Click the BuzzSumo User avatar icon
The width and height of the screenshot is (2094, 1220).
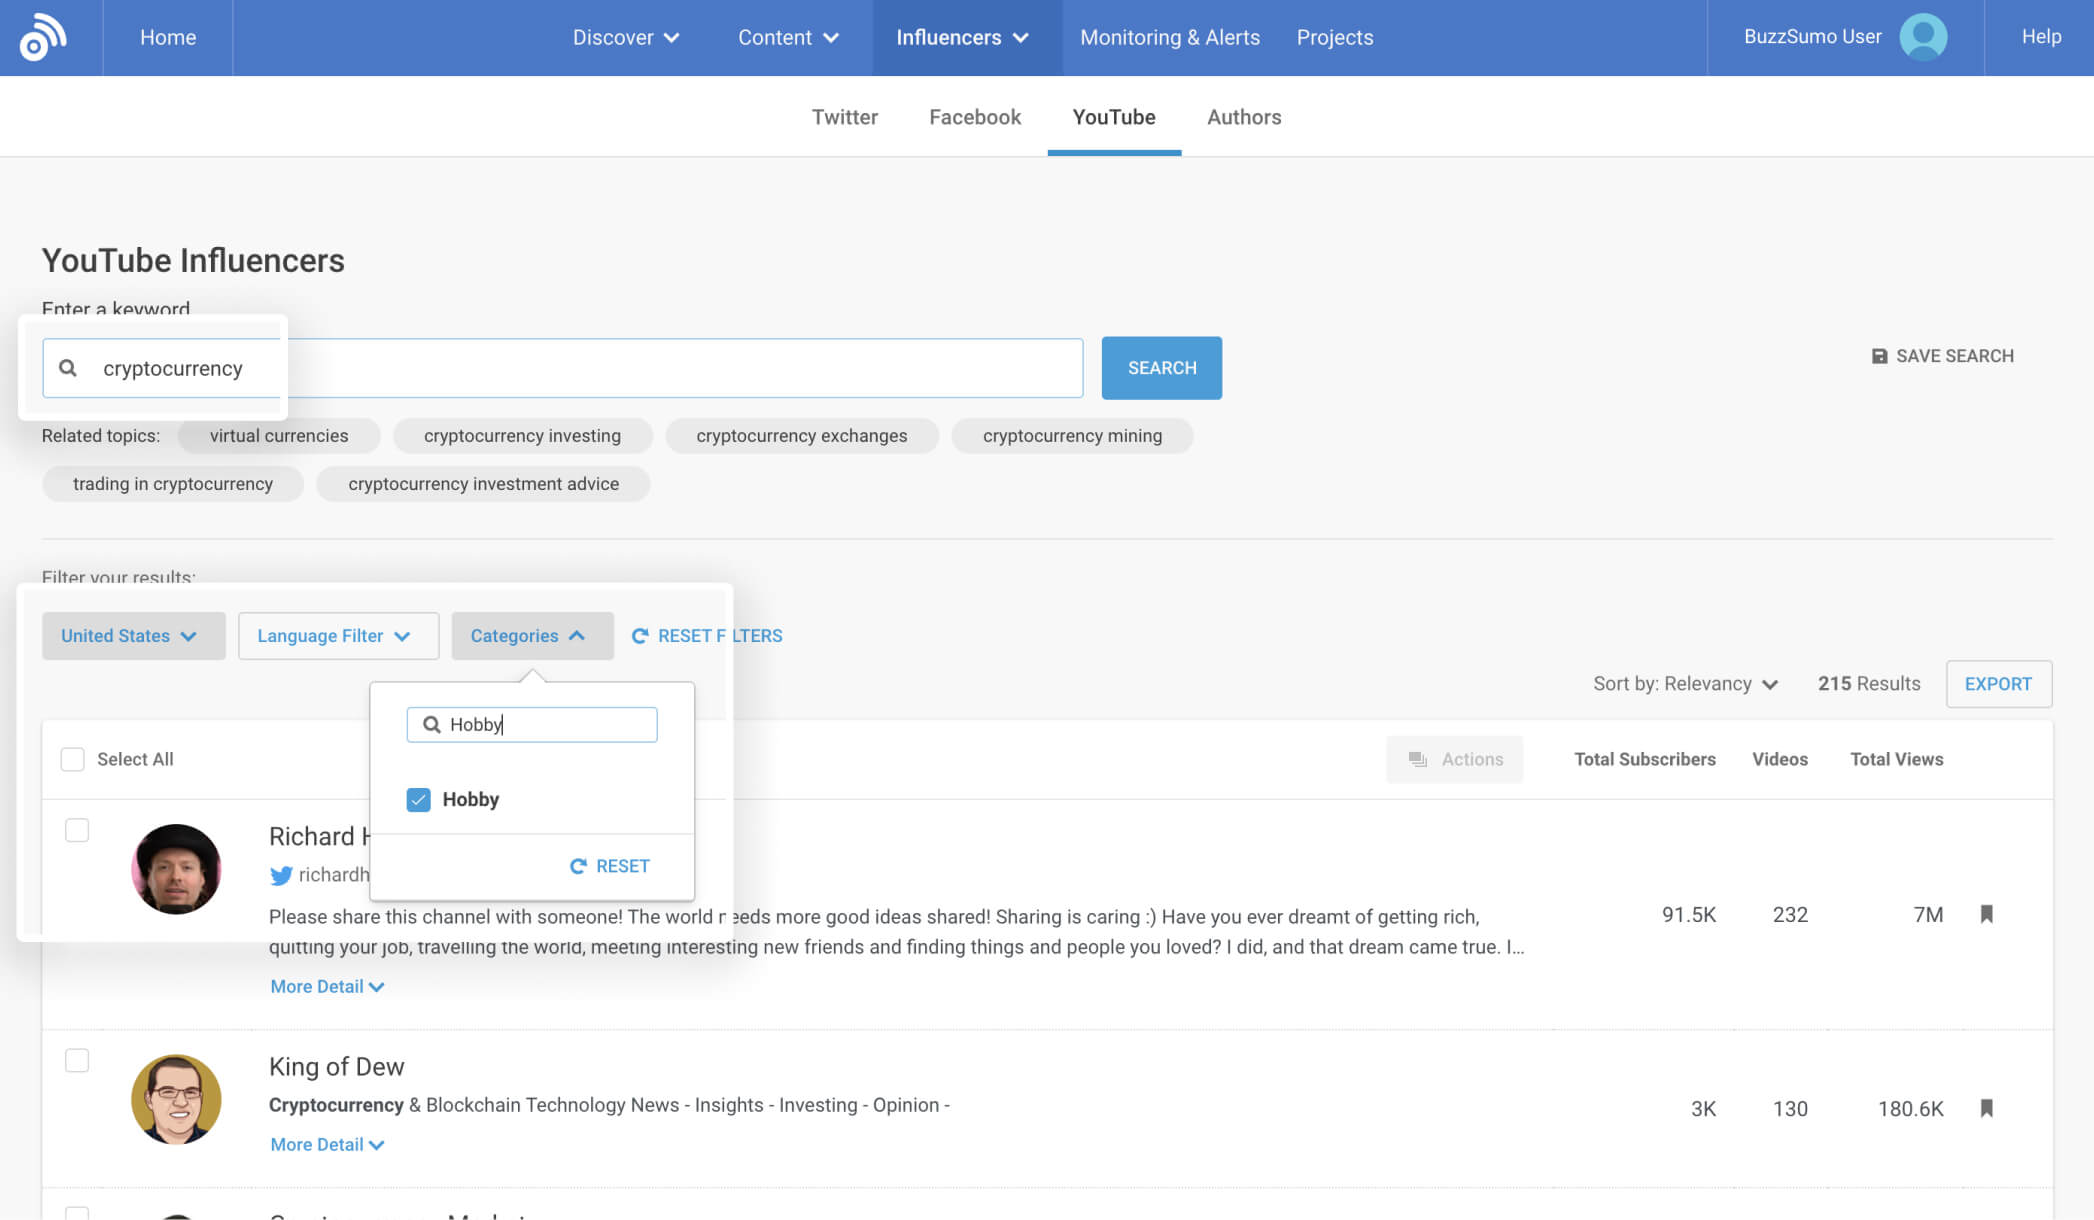point(1923,36)
